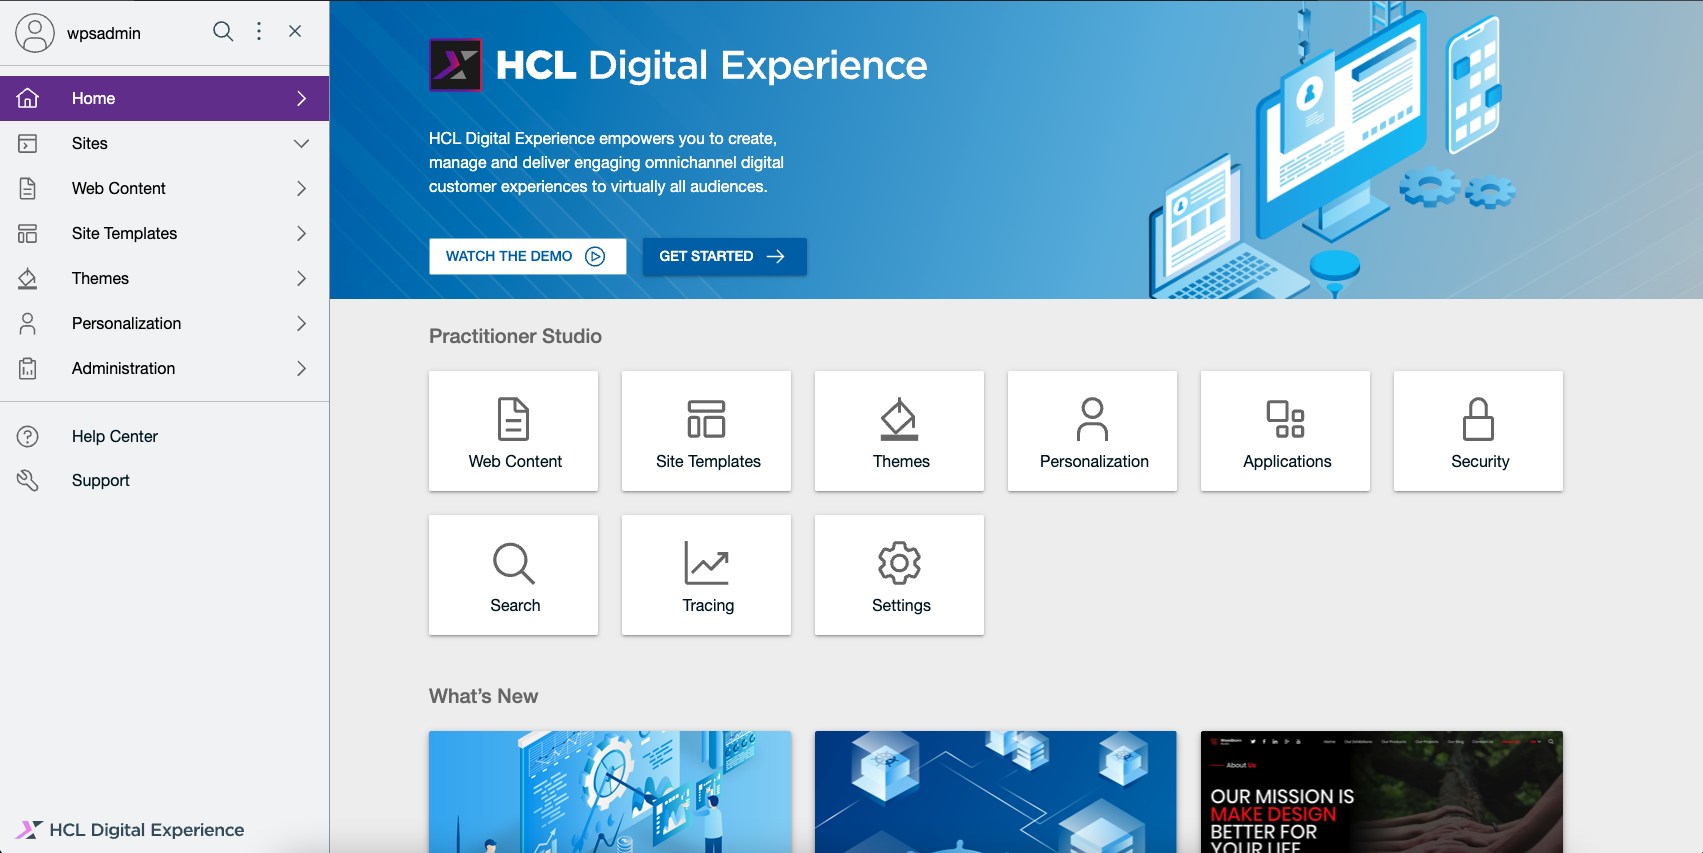Close the sidebar navigation panel
This screenshot has height=853, width=1703.
[295, 31]
